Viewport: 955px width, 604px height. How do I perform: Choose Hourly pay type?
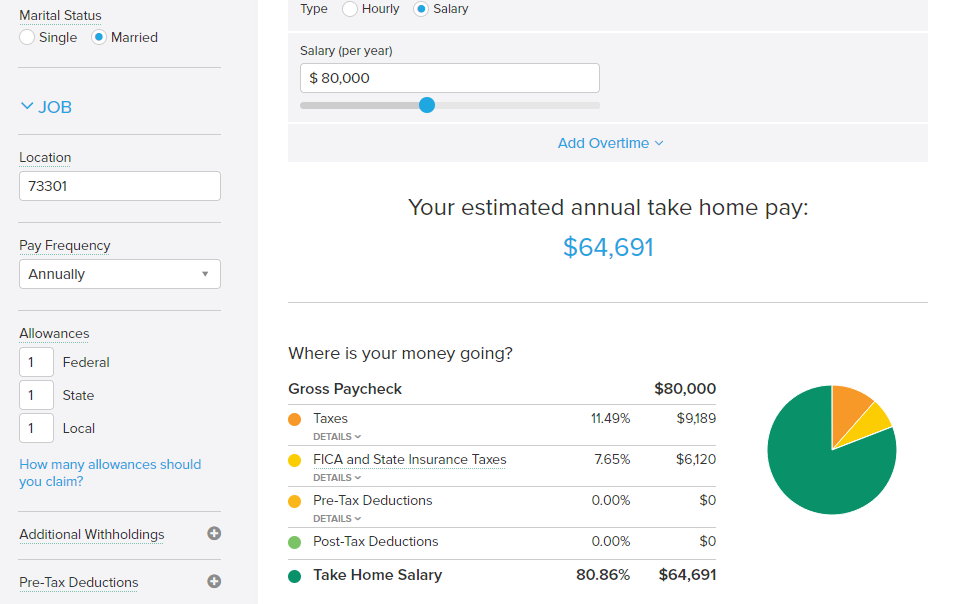click(350, 9)
